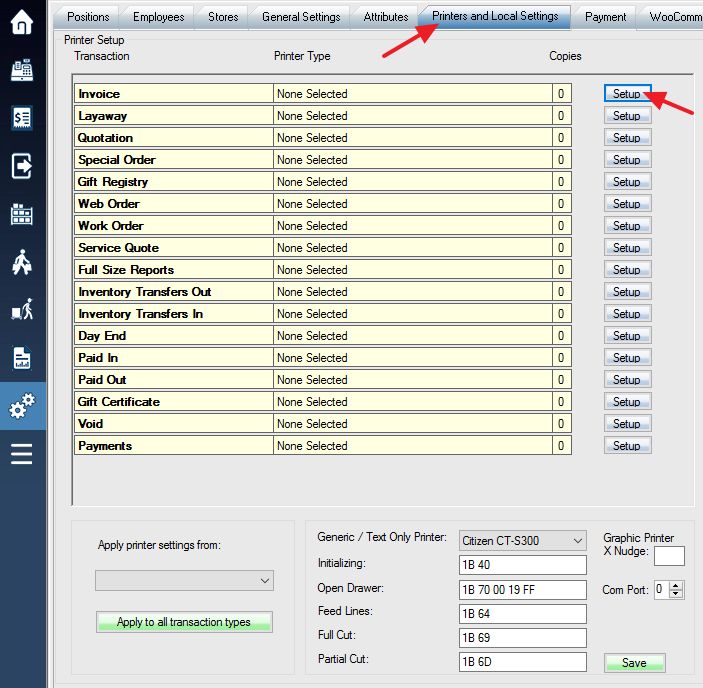Click the green Save button
The height and width of the screenshot is (688, 703).
(634, 662)
